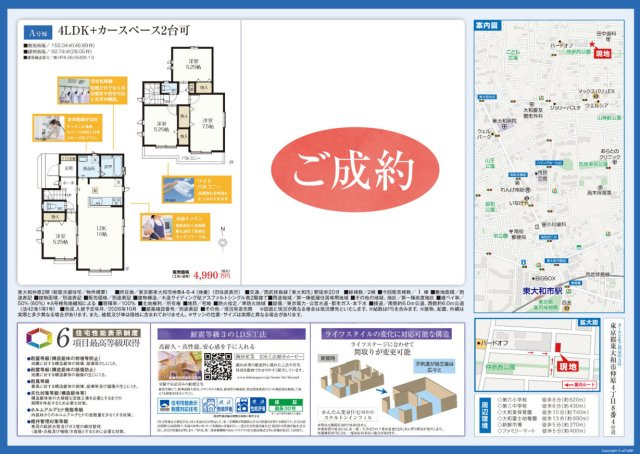Click the red star marker on the guide map
Image resolution: width=640 pixels, height=454 pixels.
(x=592, y=44)
